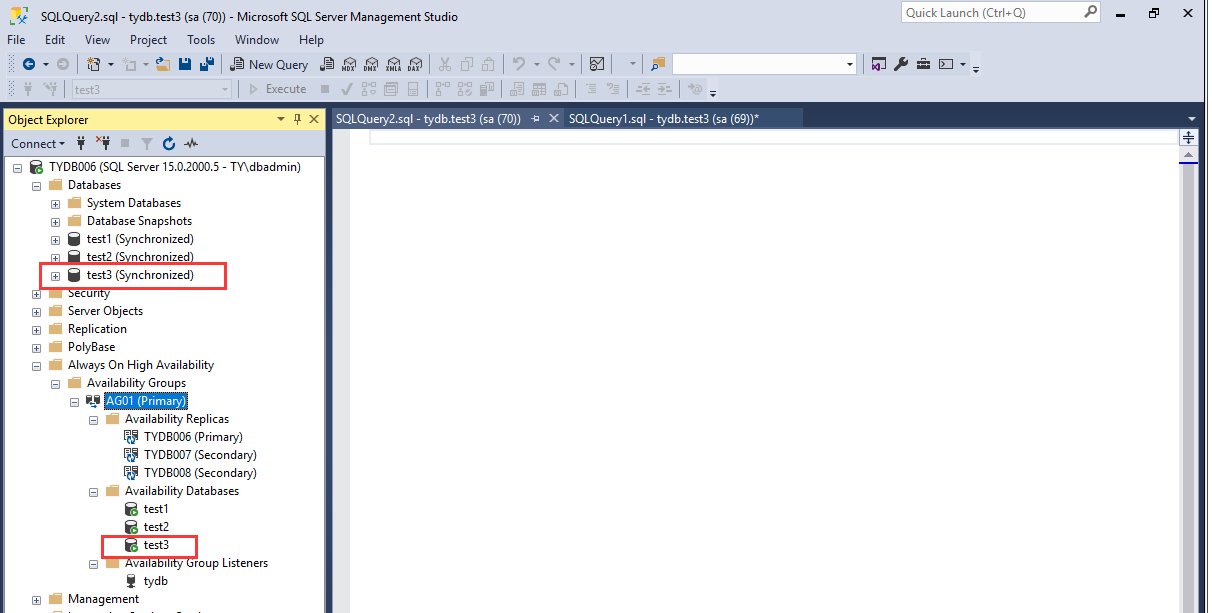
Task: Close the Object Explorer panel
Action: pos(314,119)
